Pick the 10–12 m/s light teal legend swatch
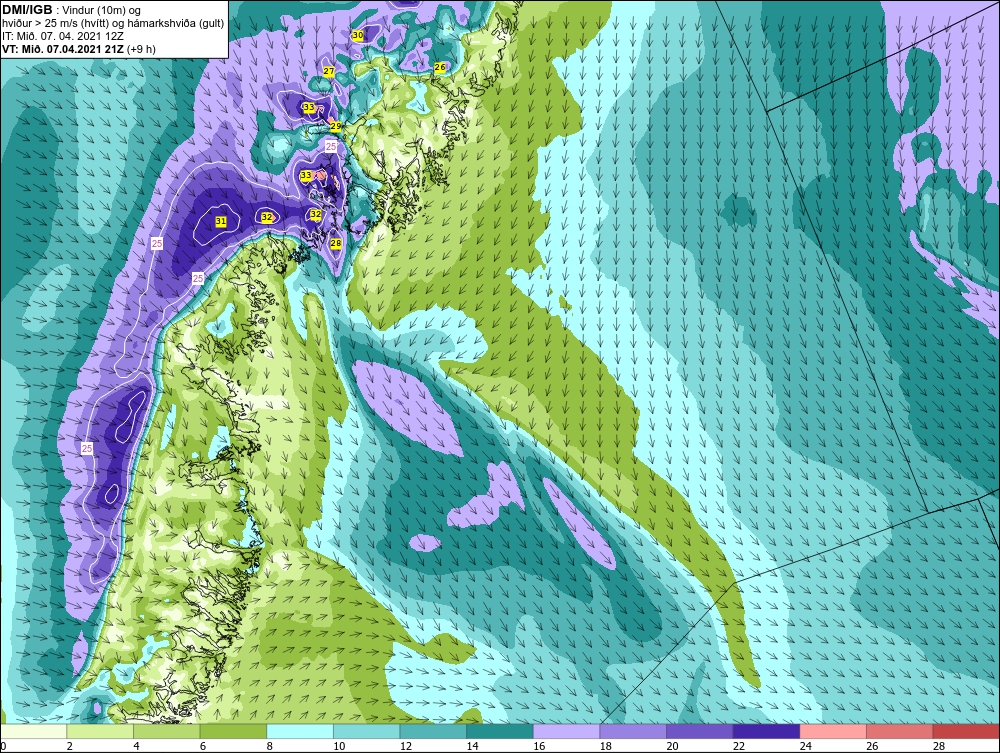Viewport: 1000px width, 753px height. tap(366, 731)
